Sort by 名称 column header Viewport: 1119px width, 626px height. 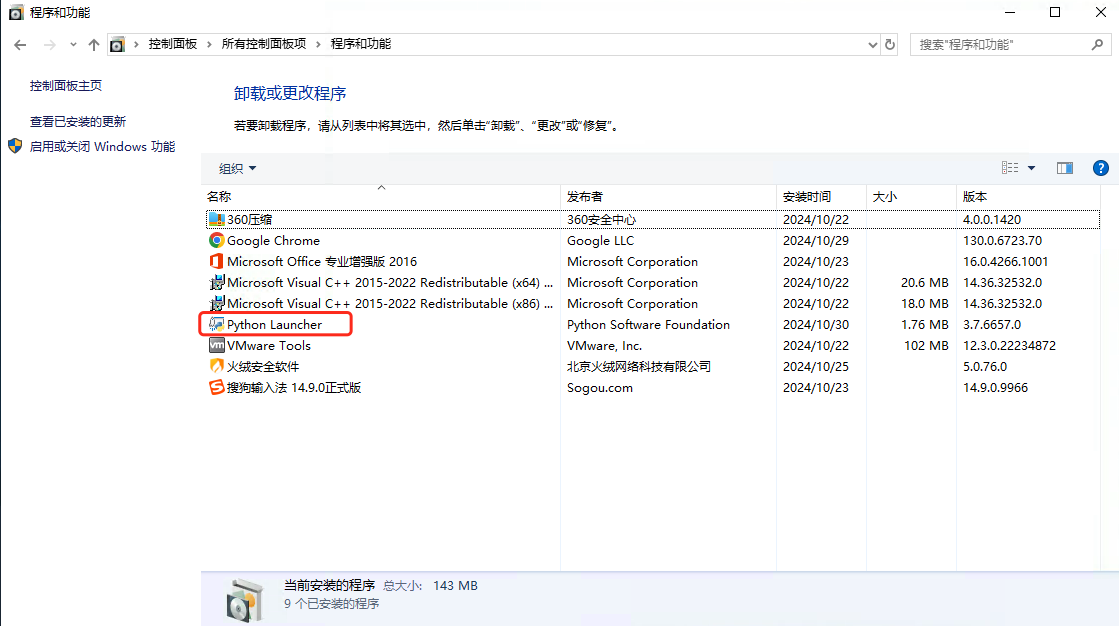(x=381, y=196)
